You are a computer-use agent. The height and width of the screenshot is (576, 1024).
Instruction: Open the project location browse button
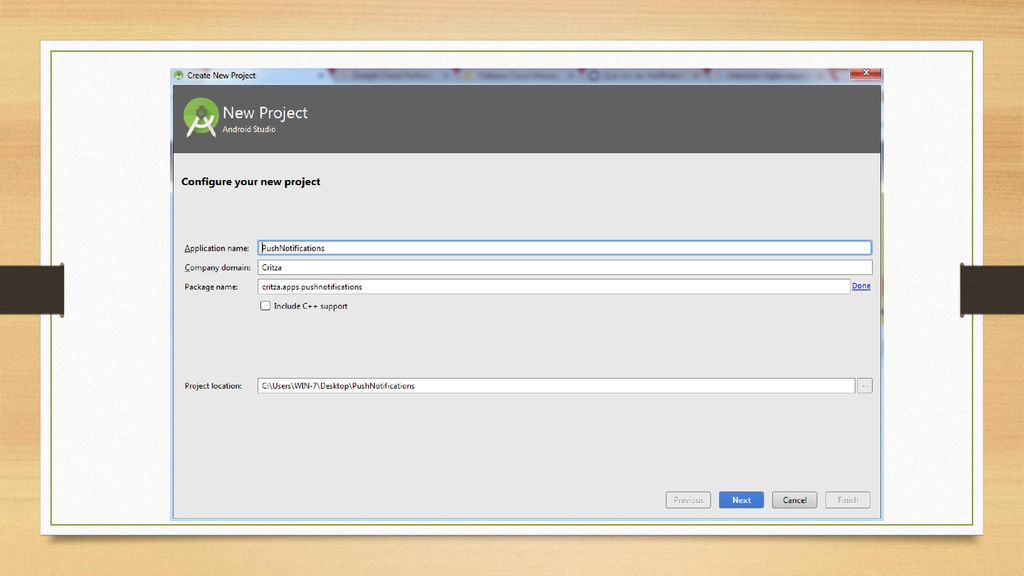tap(865, 386)
